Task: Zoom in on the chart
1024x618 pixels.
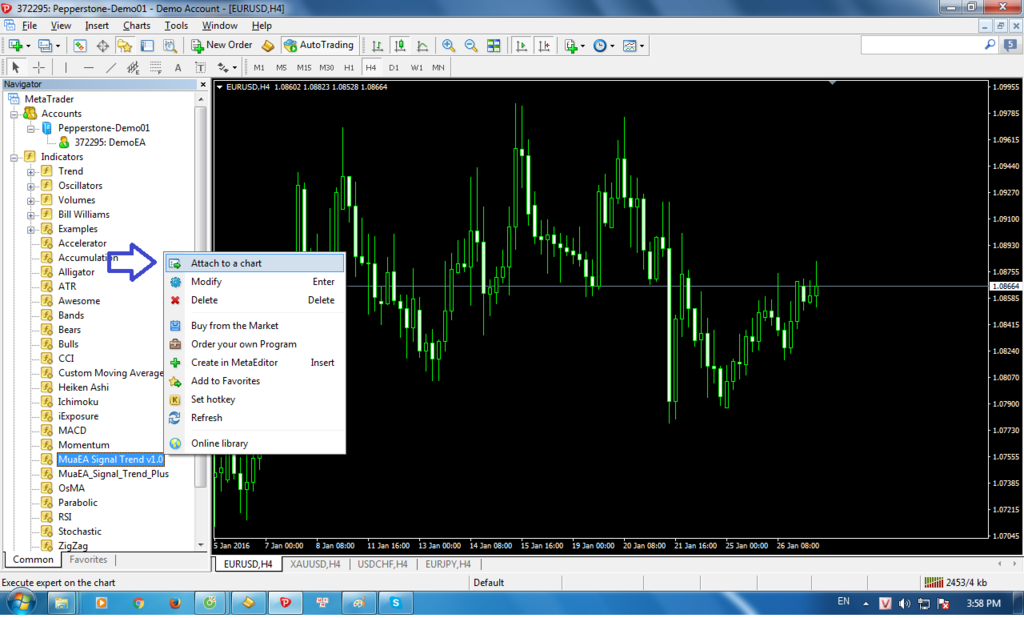Action: (x=449, y=45)
